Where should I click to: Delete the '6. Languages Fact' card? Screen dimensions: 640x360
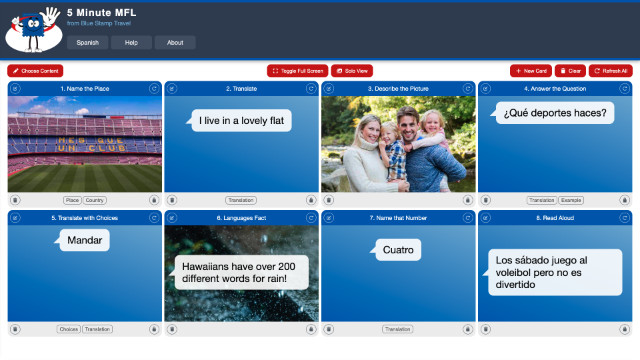(172, 329)
